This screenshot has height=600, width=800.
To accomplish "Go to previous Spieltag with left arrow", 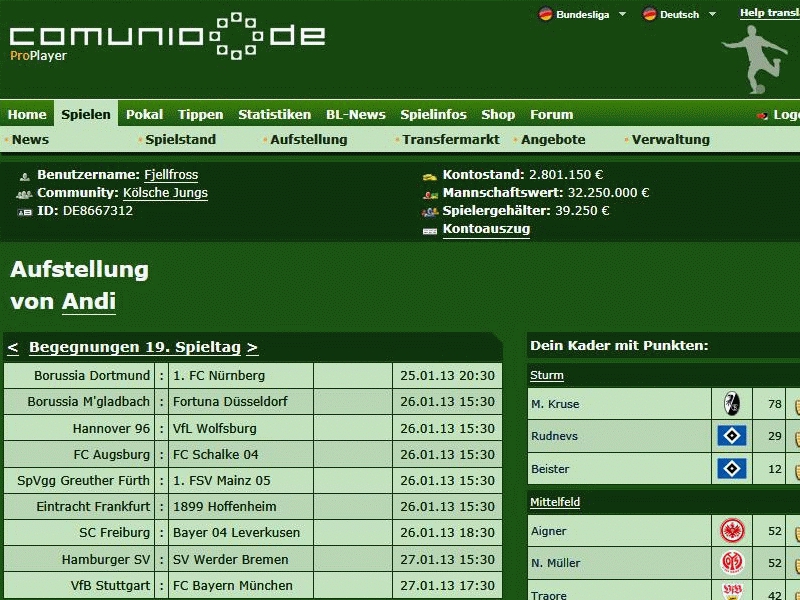I will [x=13, y=347].
